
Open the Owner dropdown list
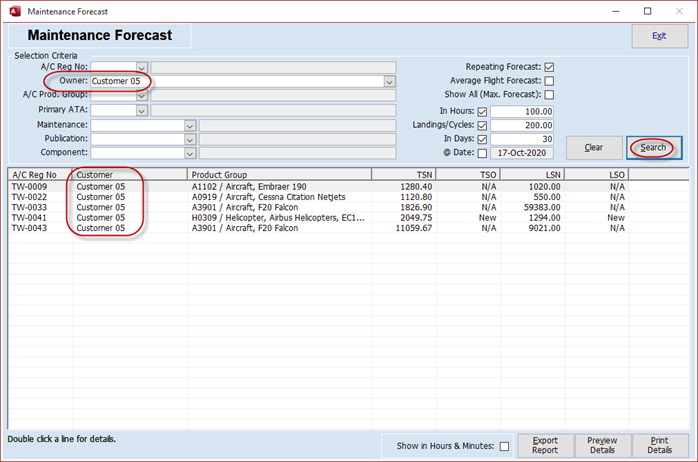click(389, 81)
